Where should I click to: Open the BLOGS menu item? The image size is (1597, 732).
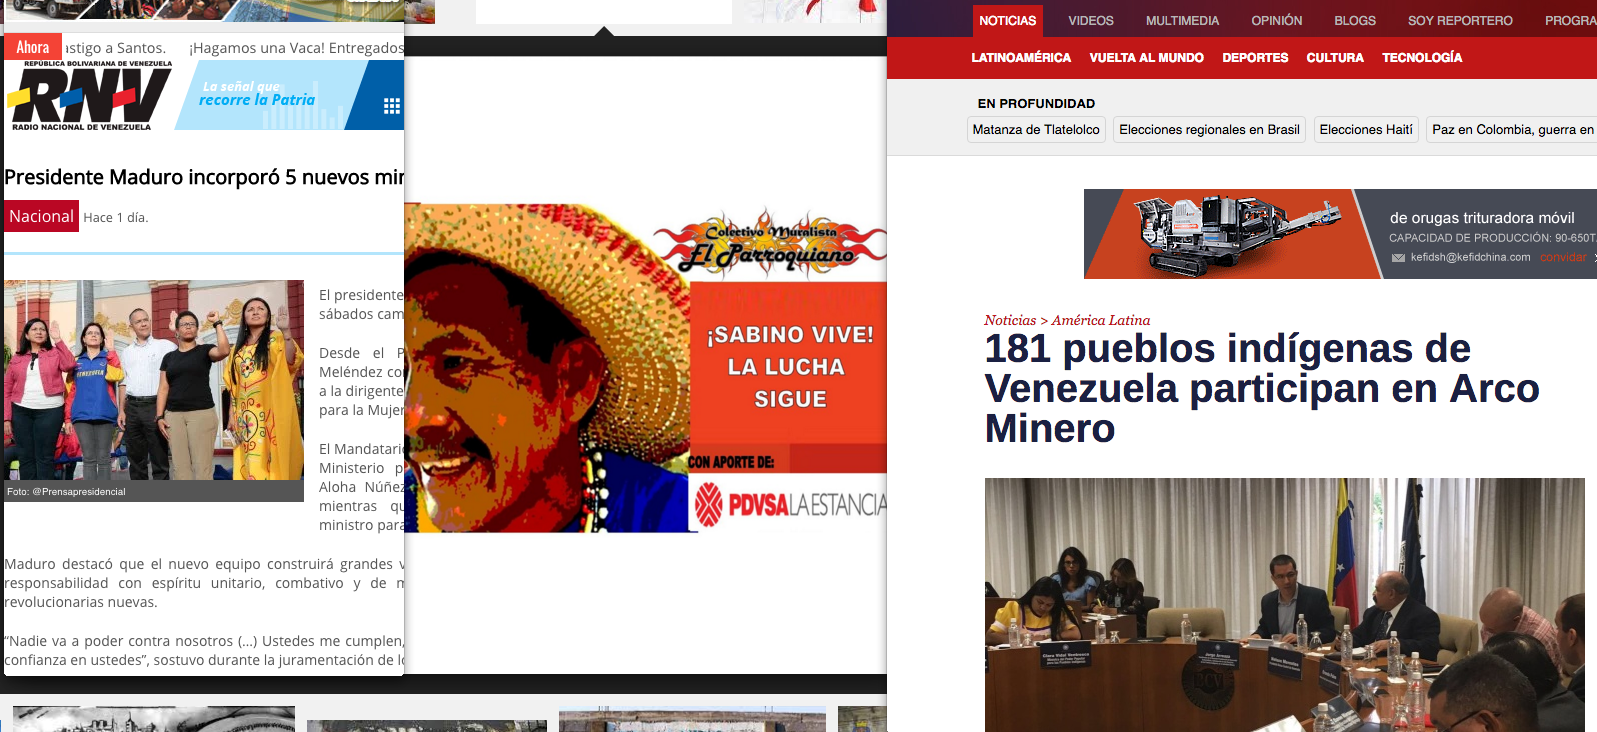[x=1354, y=21]
